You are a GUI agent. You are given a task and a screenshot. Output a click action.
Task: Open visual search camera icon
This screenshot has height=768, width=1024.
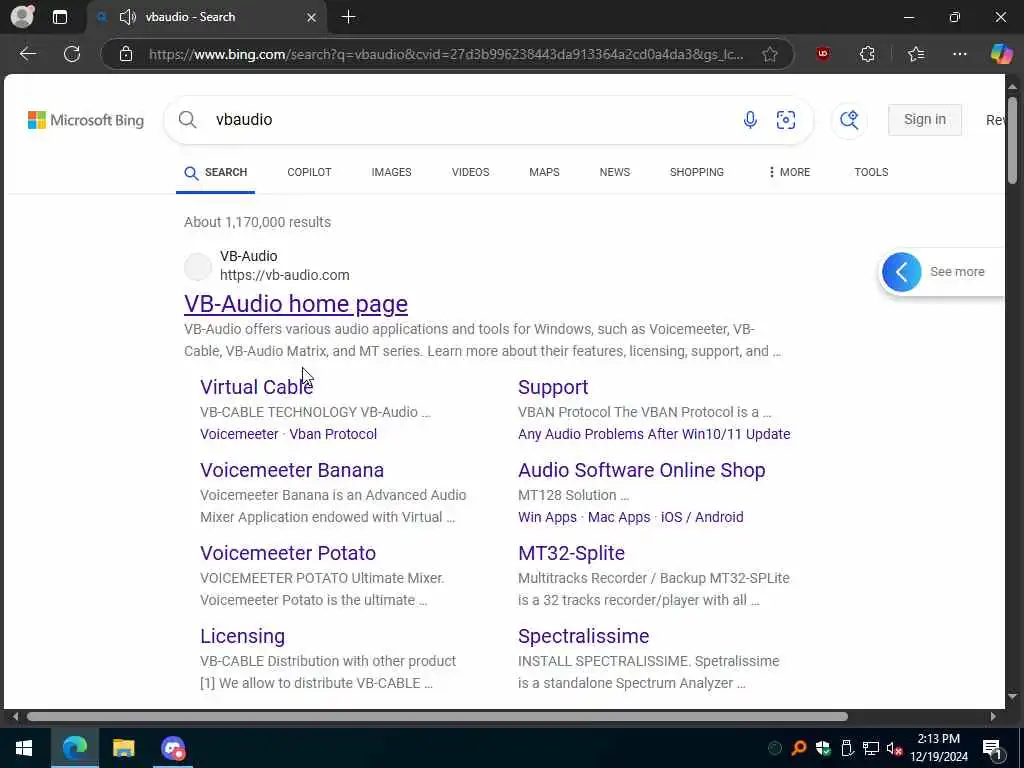click(x=786, y=120)
